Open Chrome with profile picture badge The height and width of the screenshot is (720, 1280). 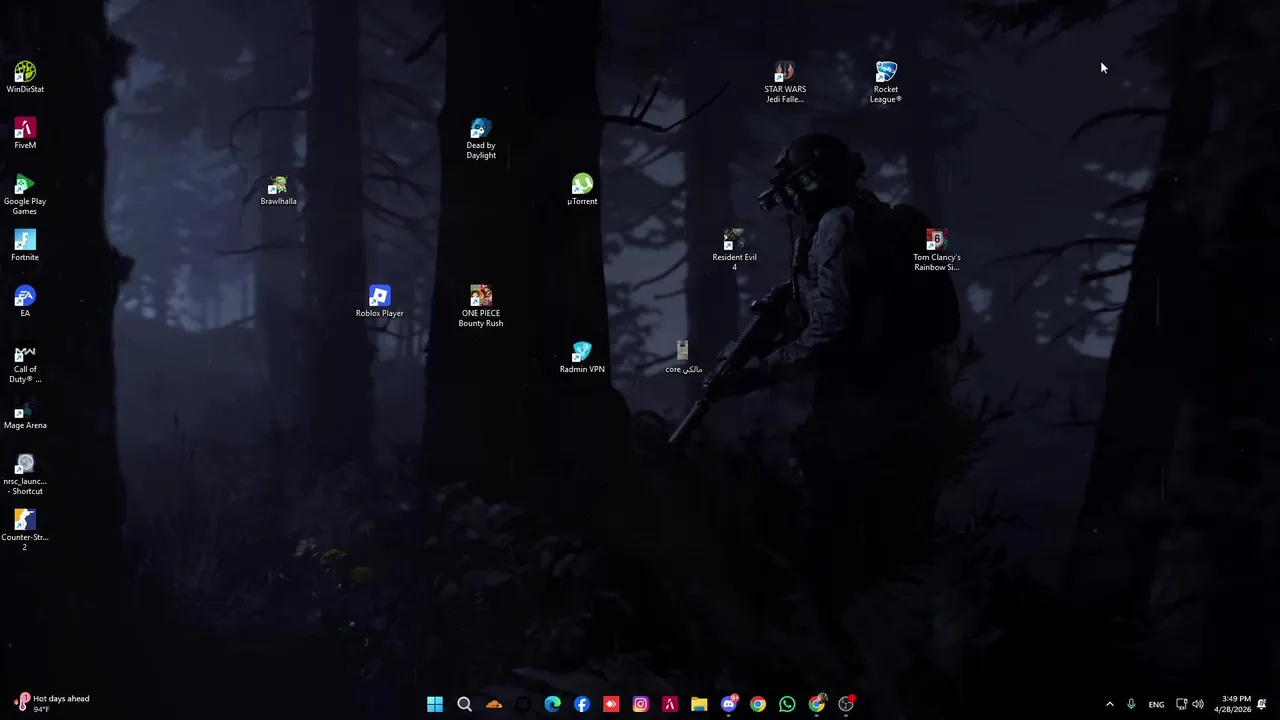[817, 704]
